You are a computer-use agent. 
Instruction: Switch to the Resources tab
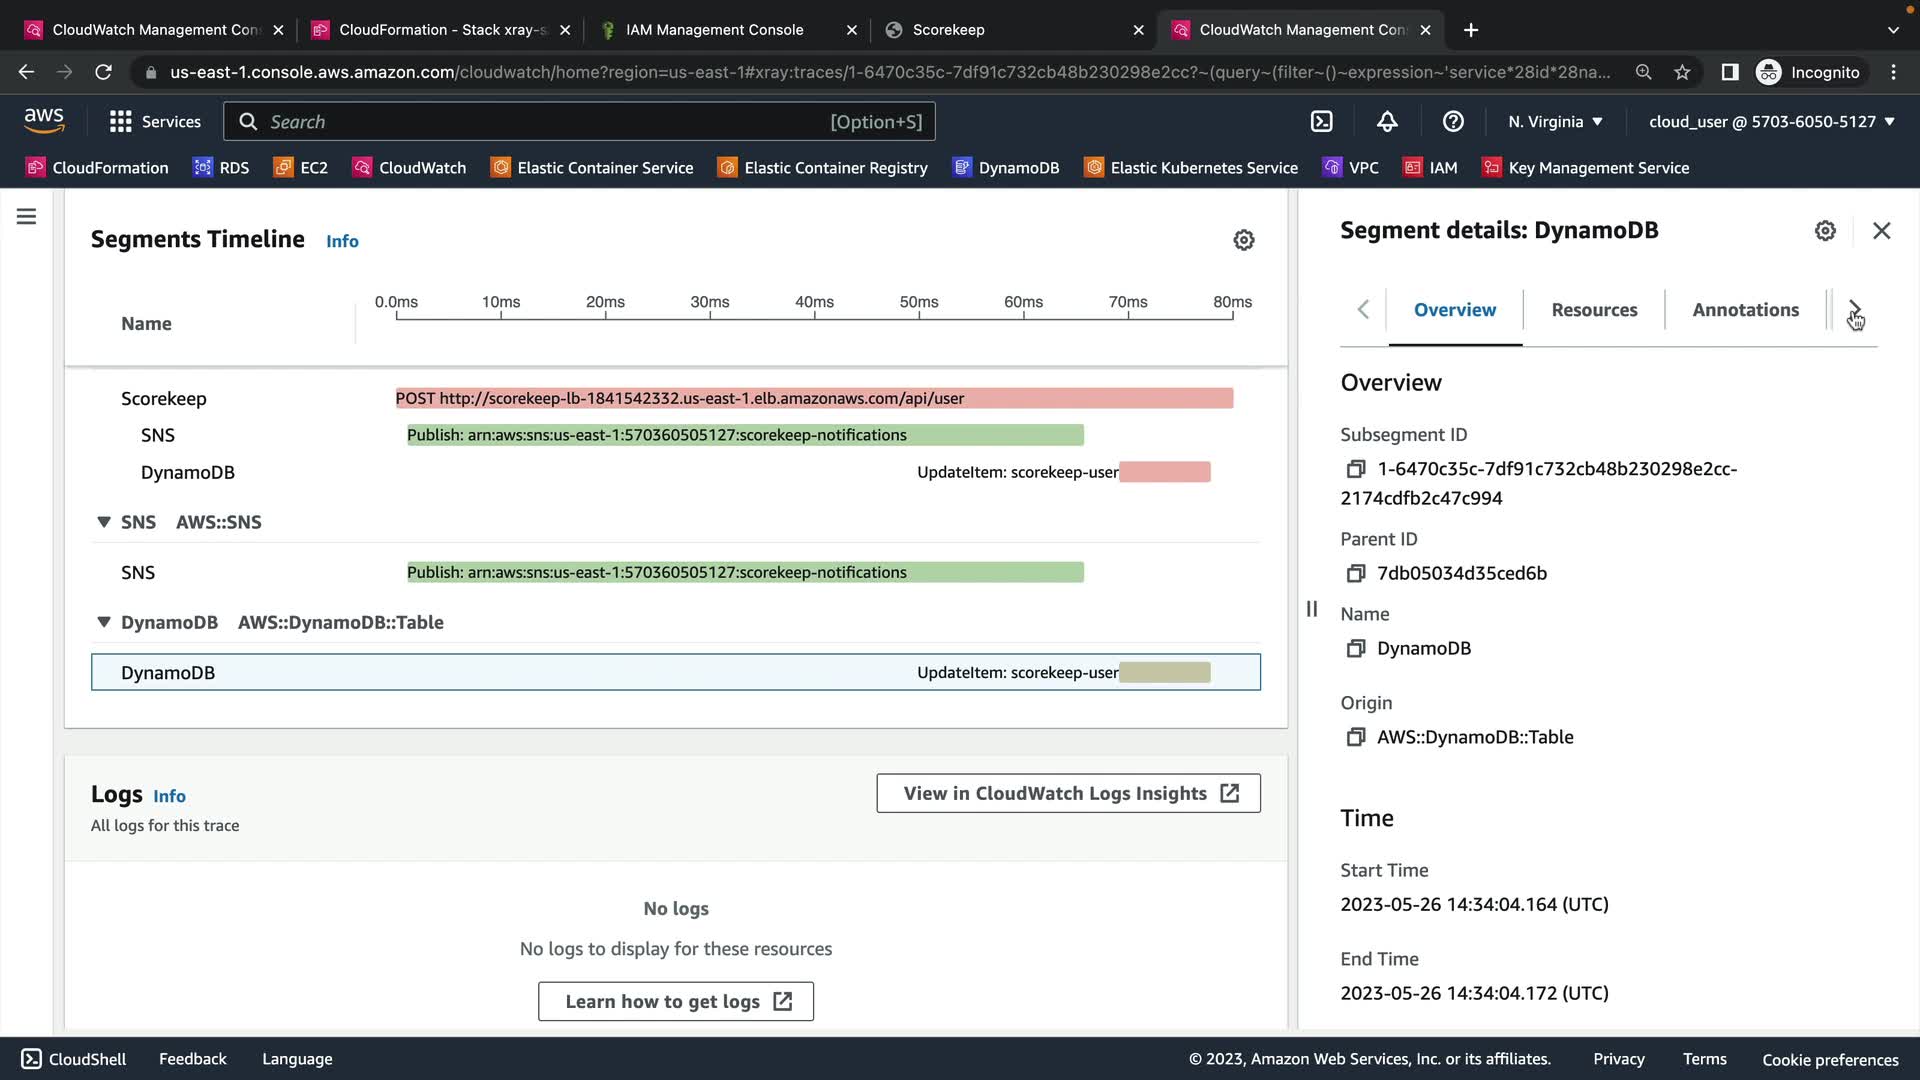pos(1594,310)
